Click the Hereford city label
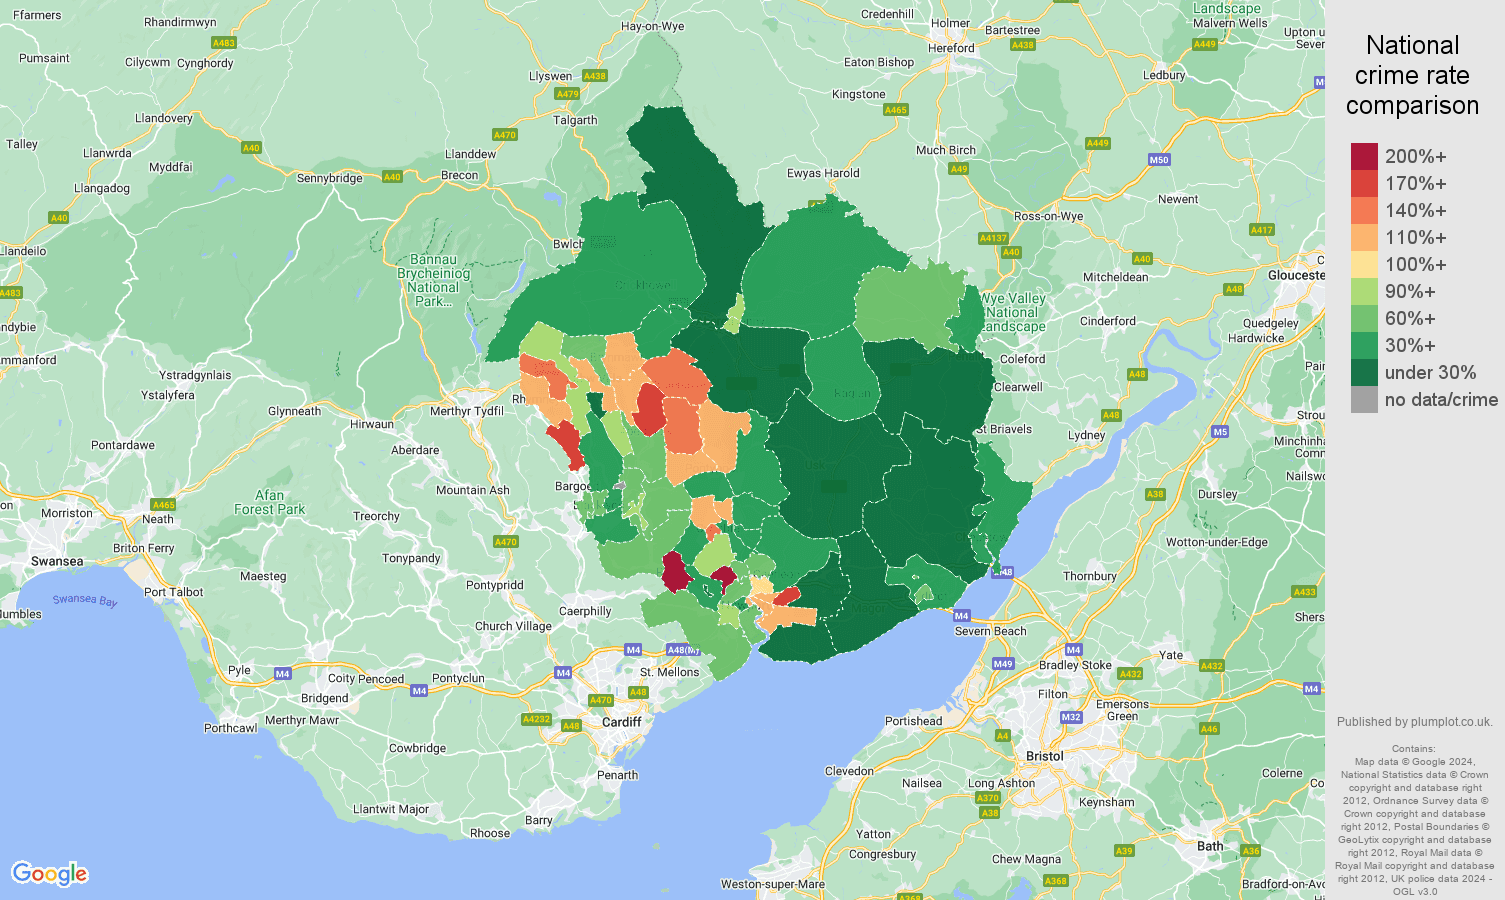This screenshot has width=1505, height=900. (x=951, y=48)
